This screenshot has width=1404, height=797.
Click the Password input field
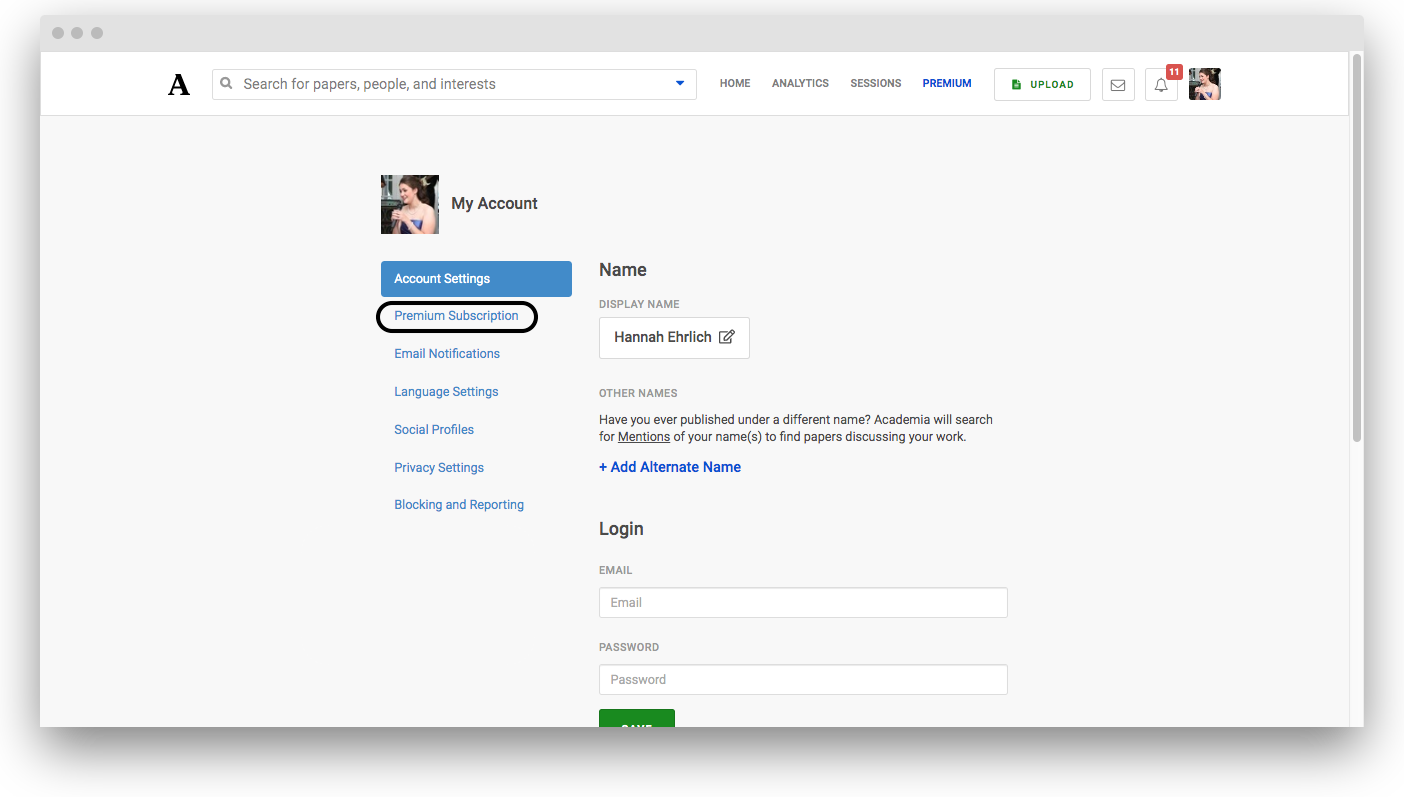point(803,680)
